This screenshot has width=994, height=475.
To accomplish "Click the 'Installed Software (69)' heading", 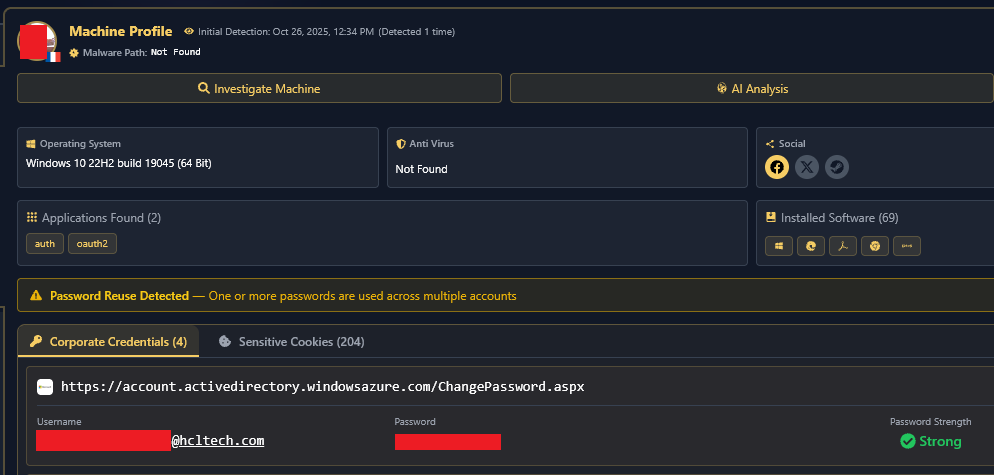I will pyautogui.click(x=839, y=218).
